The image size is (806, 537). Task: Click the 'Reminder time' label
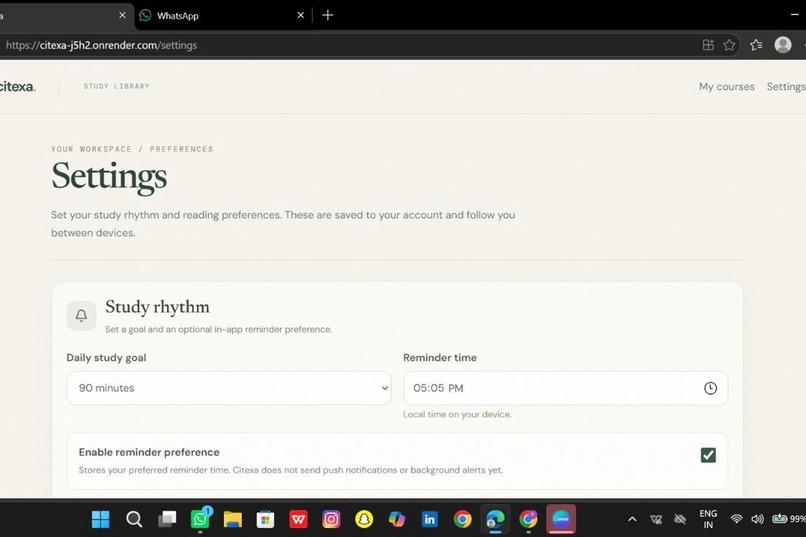pyautogui.click(x=439, y=358)
